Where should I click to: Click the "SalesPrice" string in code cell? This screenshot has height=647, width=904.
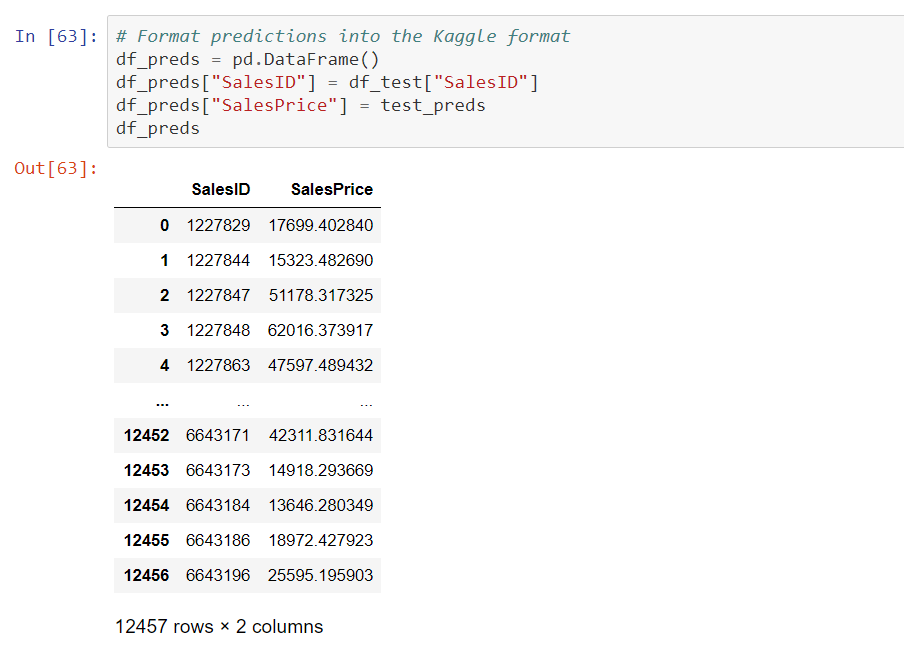(274, 106)
